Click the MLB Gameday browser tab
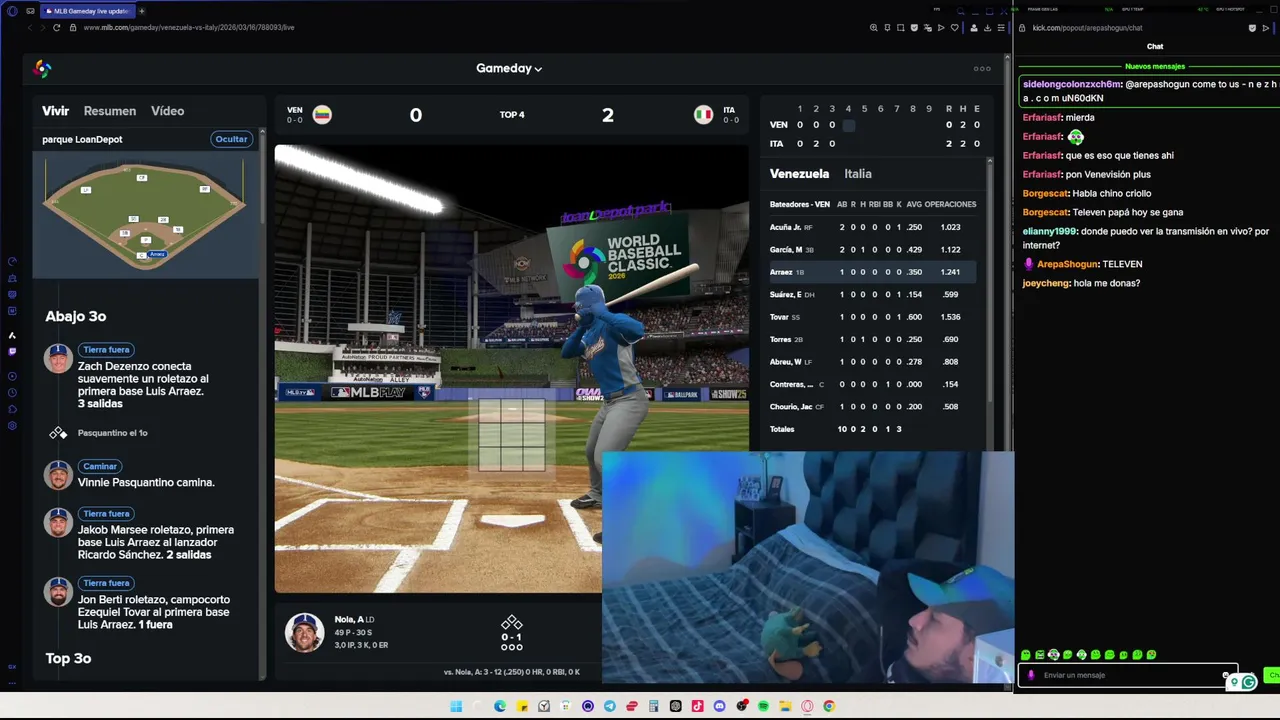Viewport: 1280px width, 720px height. coord(86,11)
